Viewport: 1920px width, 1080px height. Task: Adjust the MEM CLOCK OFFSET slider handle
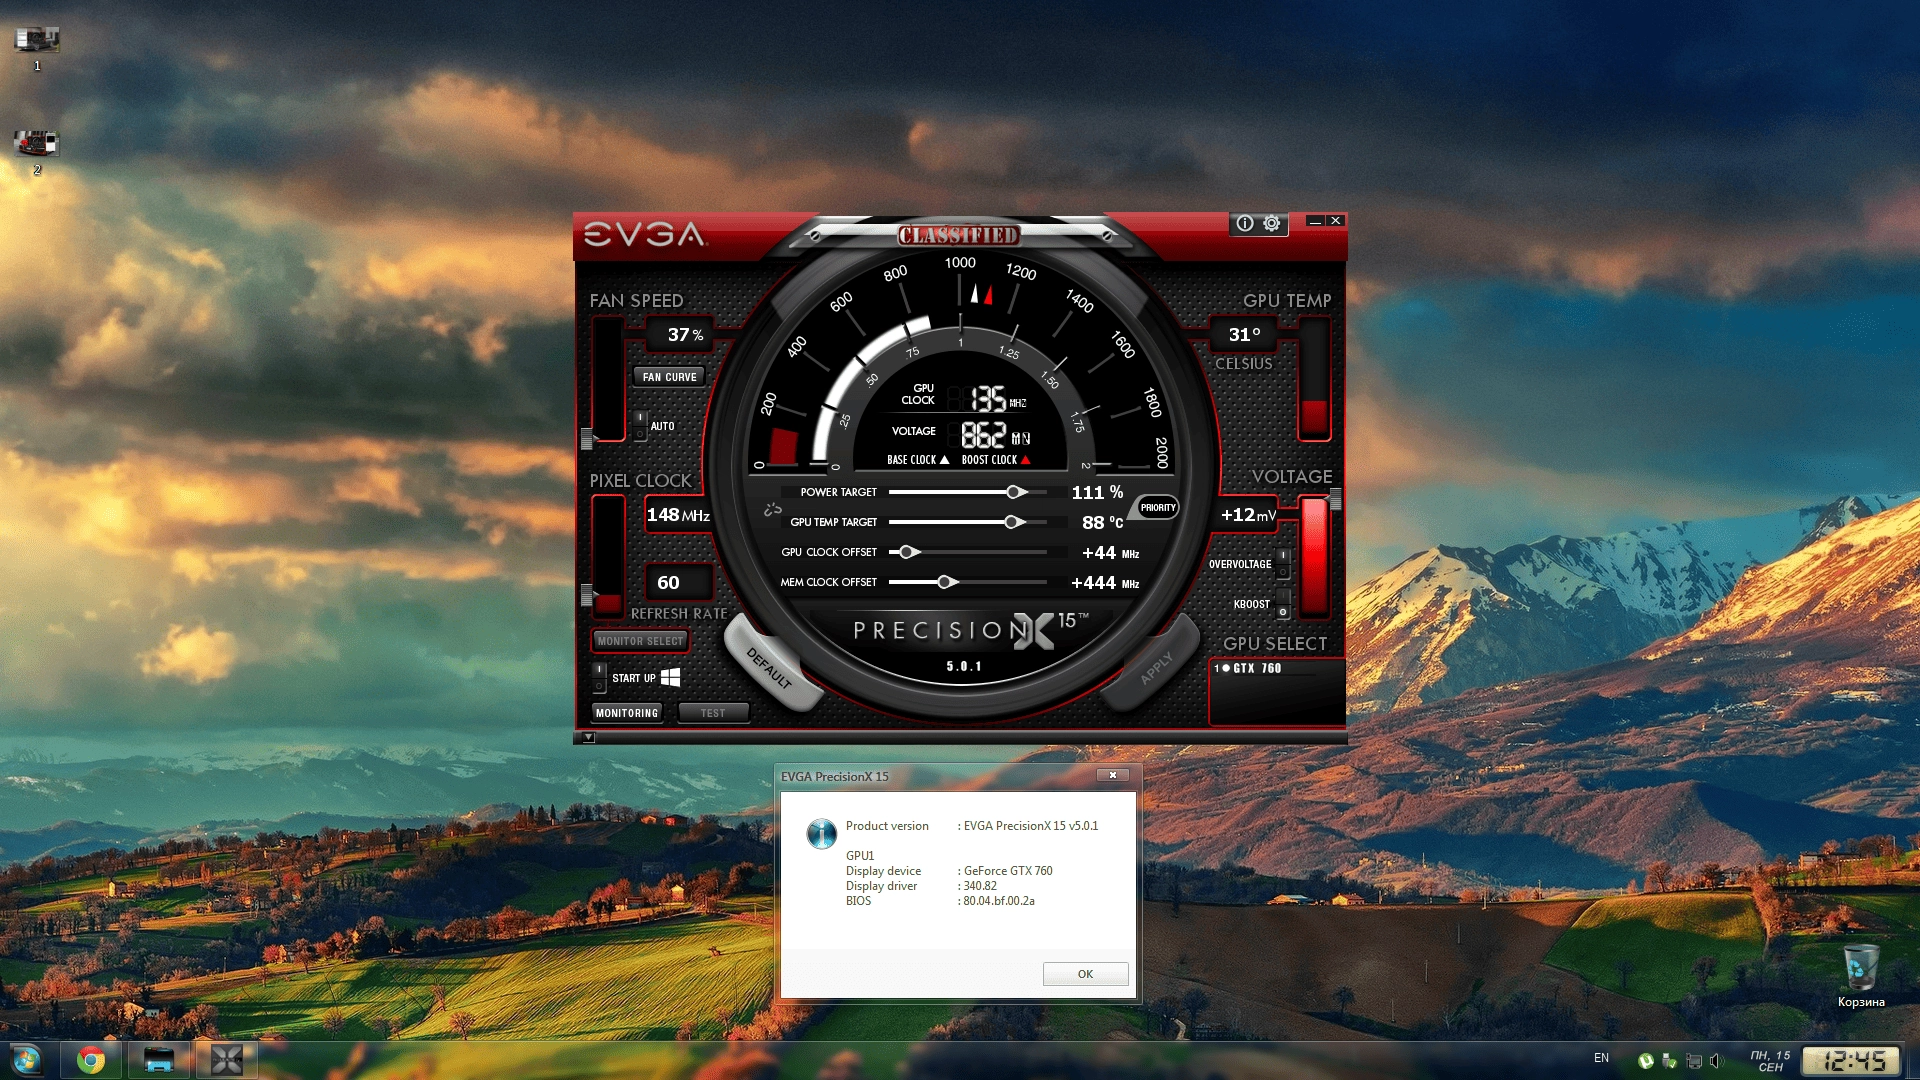[946, 582]
